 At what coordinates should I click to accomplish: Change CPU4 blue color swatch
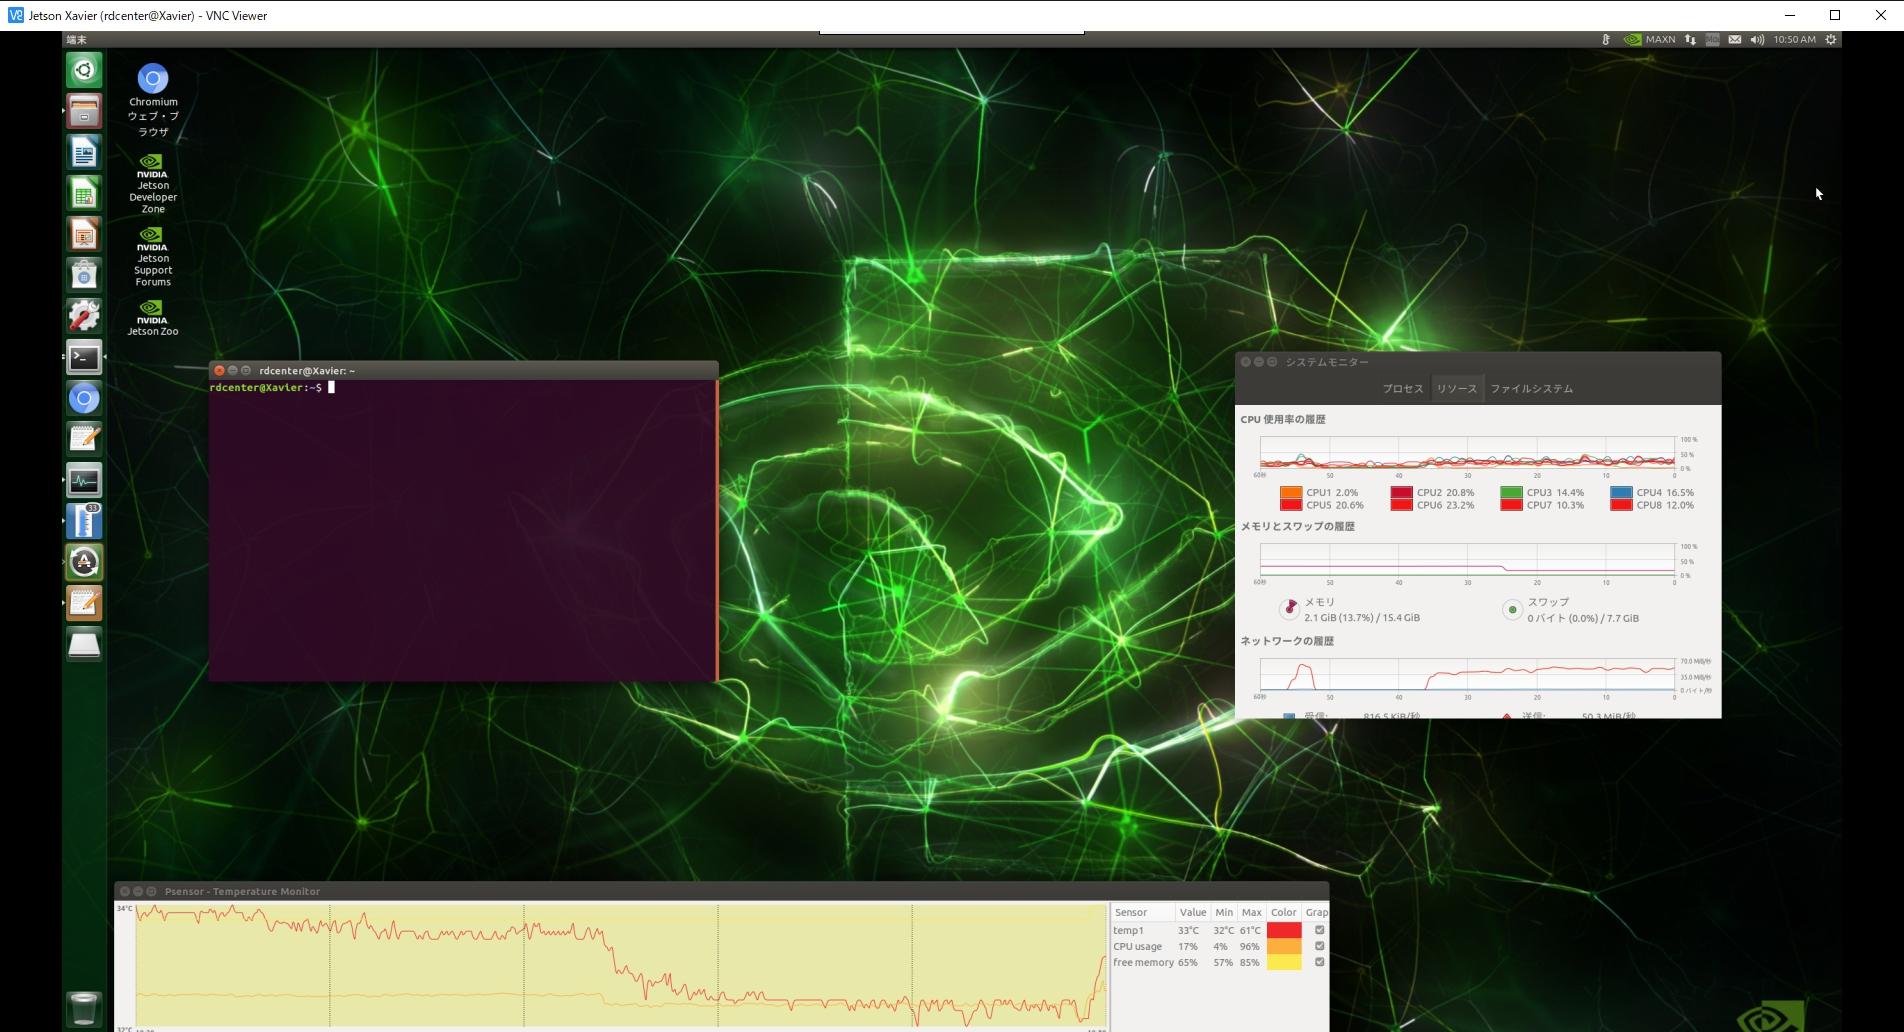click(x=1621, y=492)
